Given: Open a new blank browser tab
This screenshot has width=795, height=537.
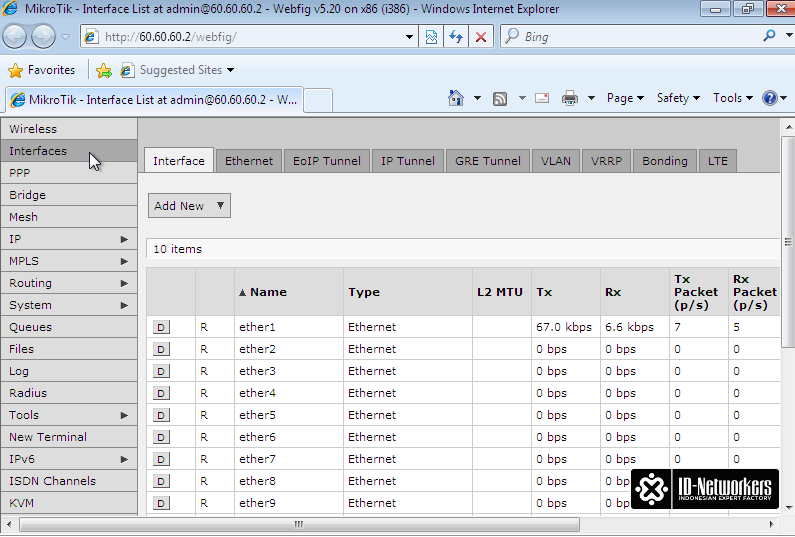Looking at the screenshot, I should [318, 100].
